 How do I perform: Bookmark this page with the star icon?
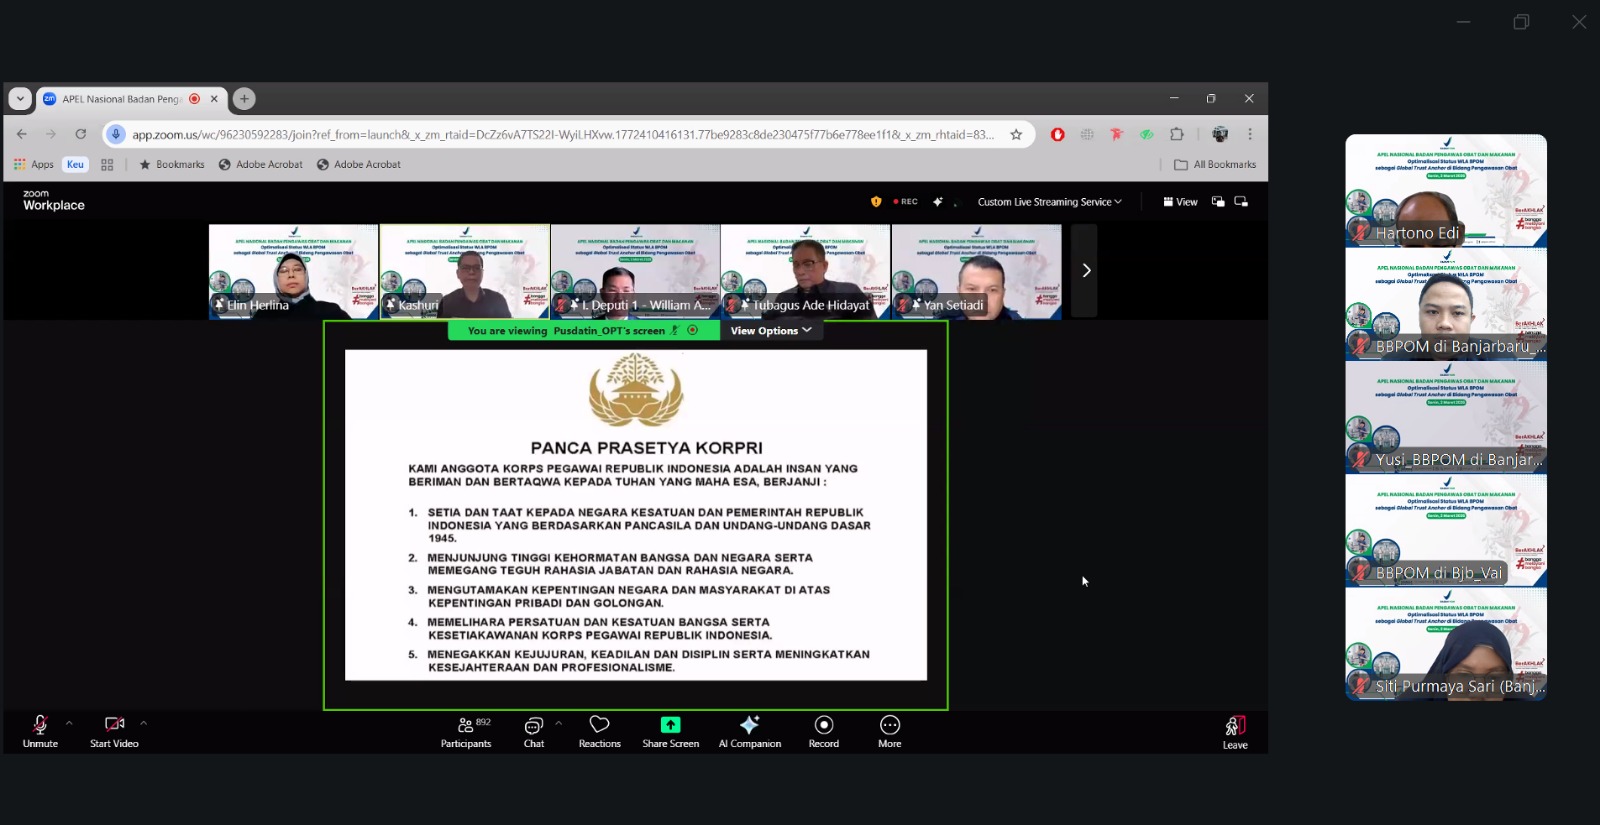(1016, 134)
